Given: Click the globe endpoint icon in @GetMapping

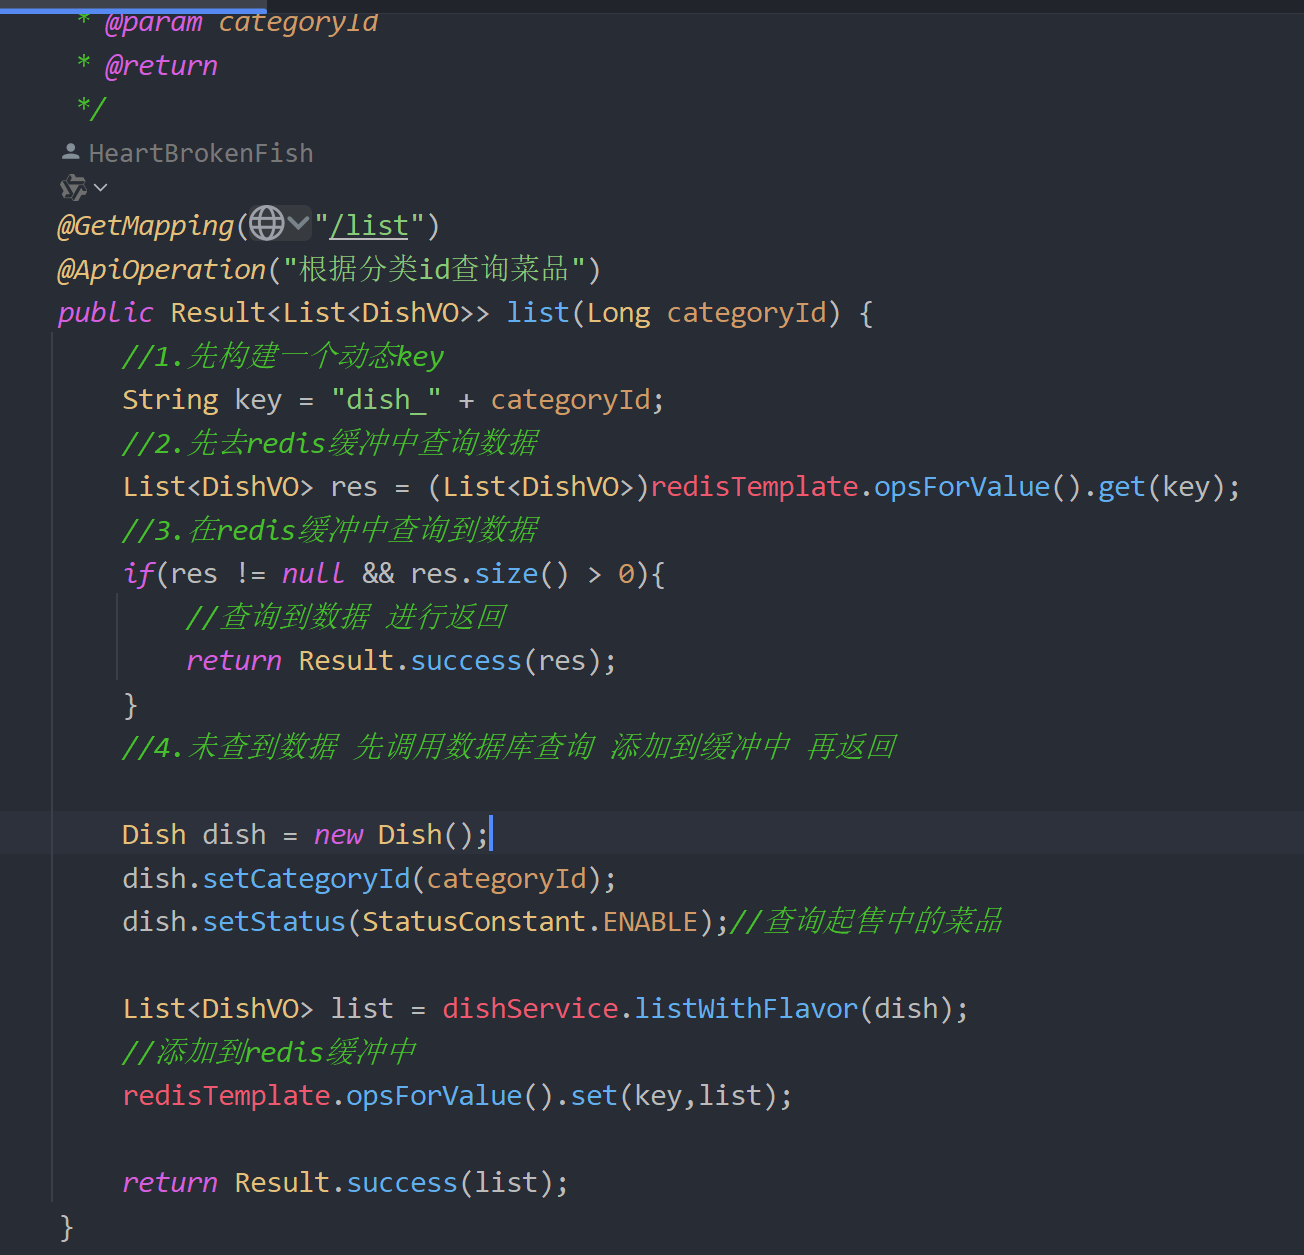Looking at the screenshot, I should (x=267, y=223).
